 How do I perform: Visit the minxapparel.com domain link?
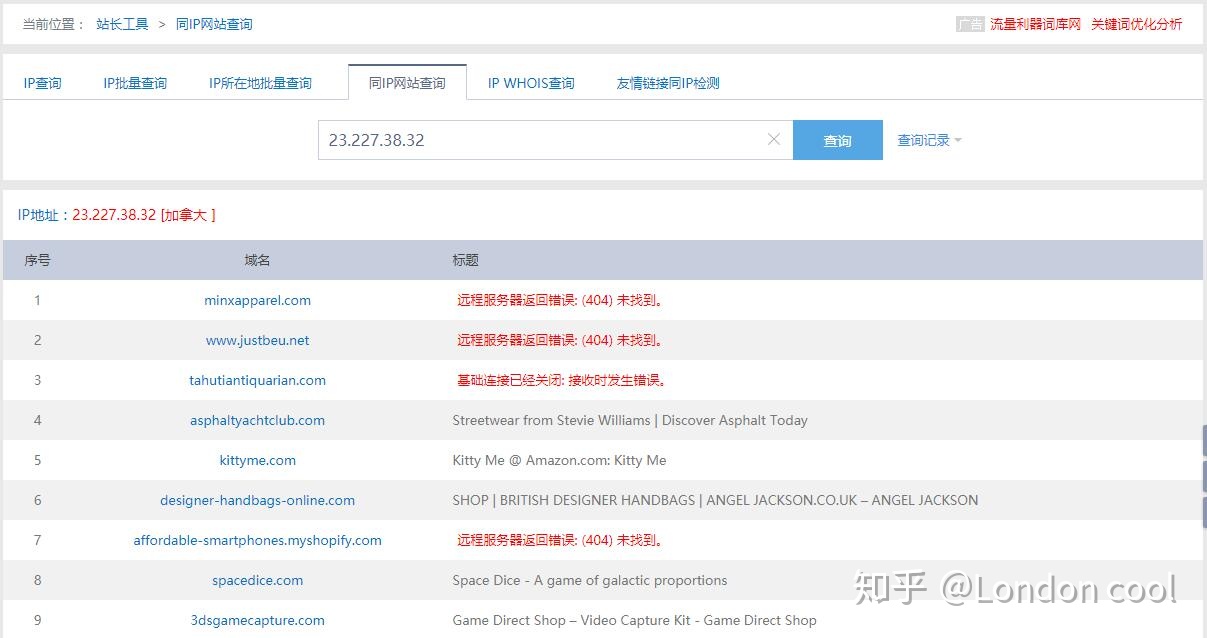257,300
